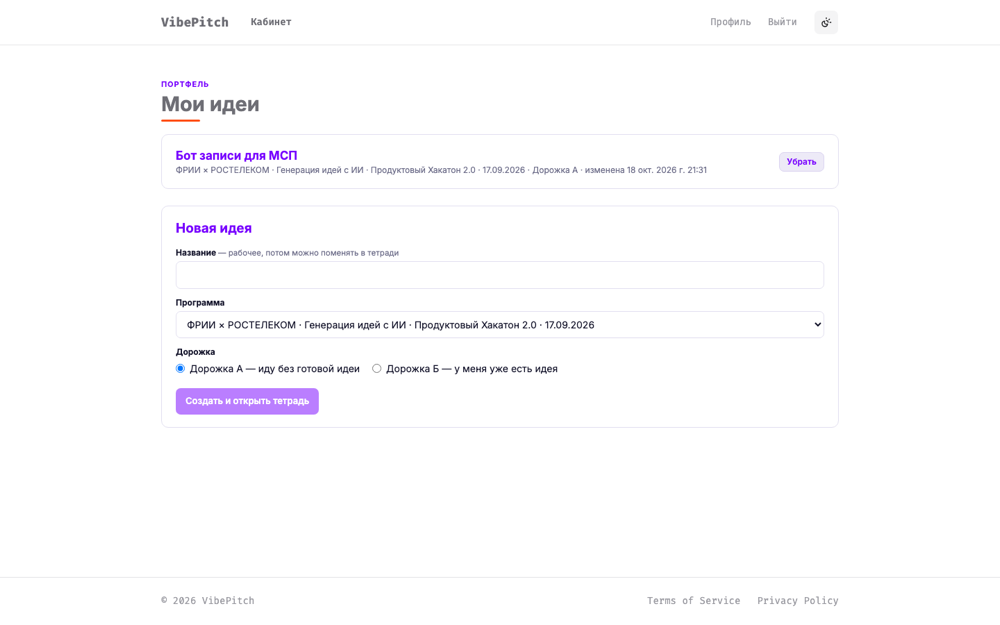Go to the Кабинет section
This screenshot has width=1000, height=625.
pyautogui.click(x=271, y=22)
